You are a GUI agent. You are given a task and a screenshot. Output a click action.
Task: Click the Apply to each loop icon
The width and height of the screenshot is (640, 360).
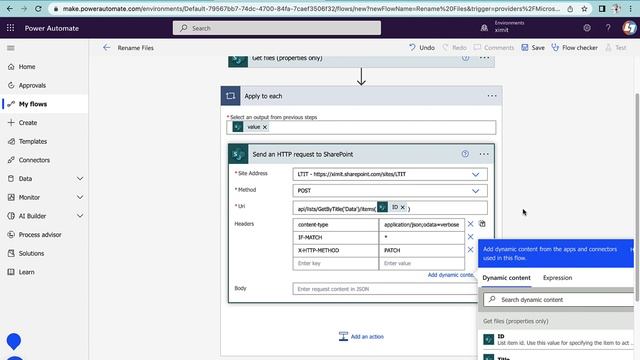[231, 96]
